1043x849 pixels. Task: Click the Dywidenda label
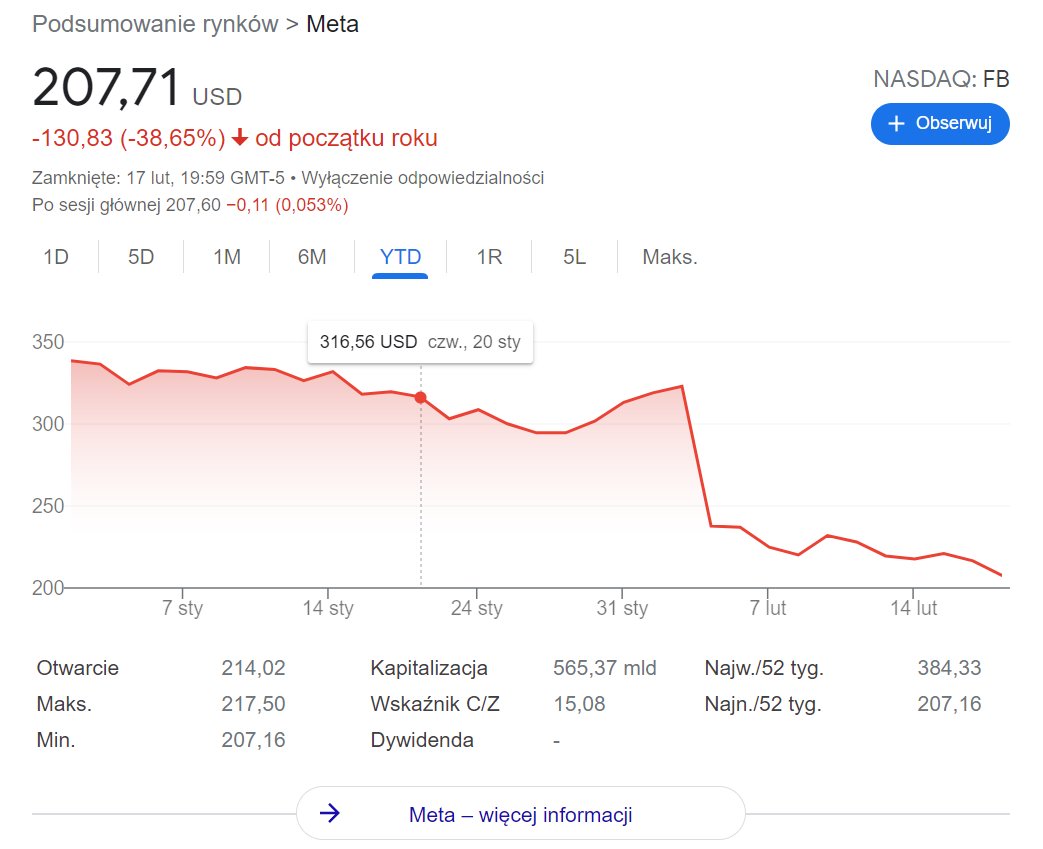[x=422, y=740]
